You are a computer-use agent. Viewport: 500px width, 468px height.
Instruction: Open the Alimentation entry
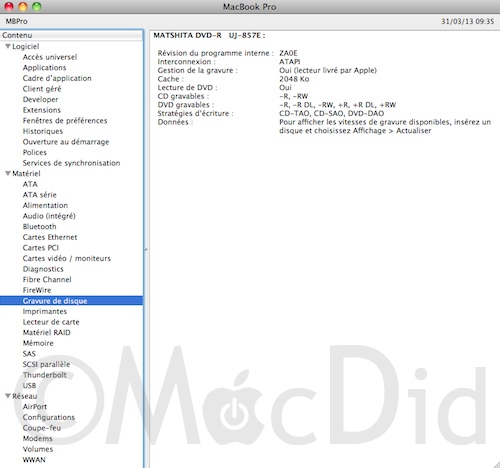(x=45, y=205)
